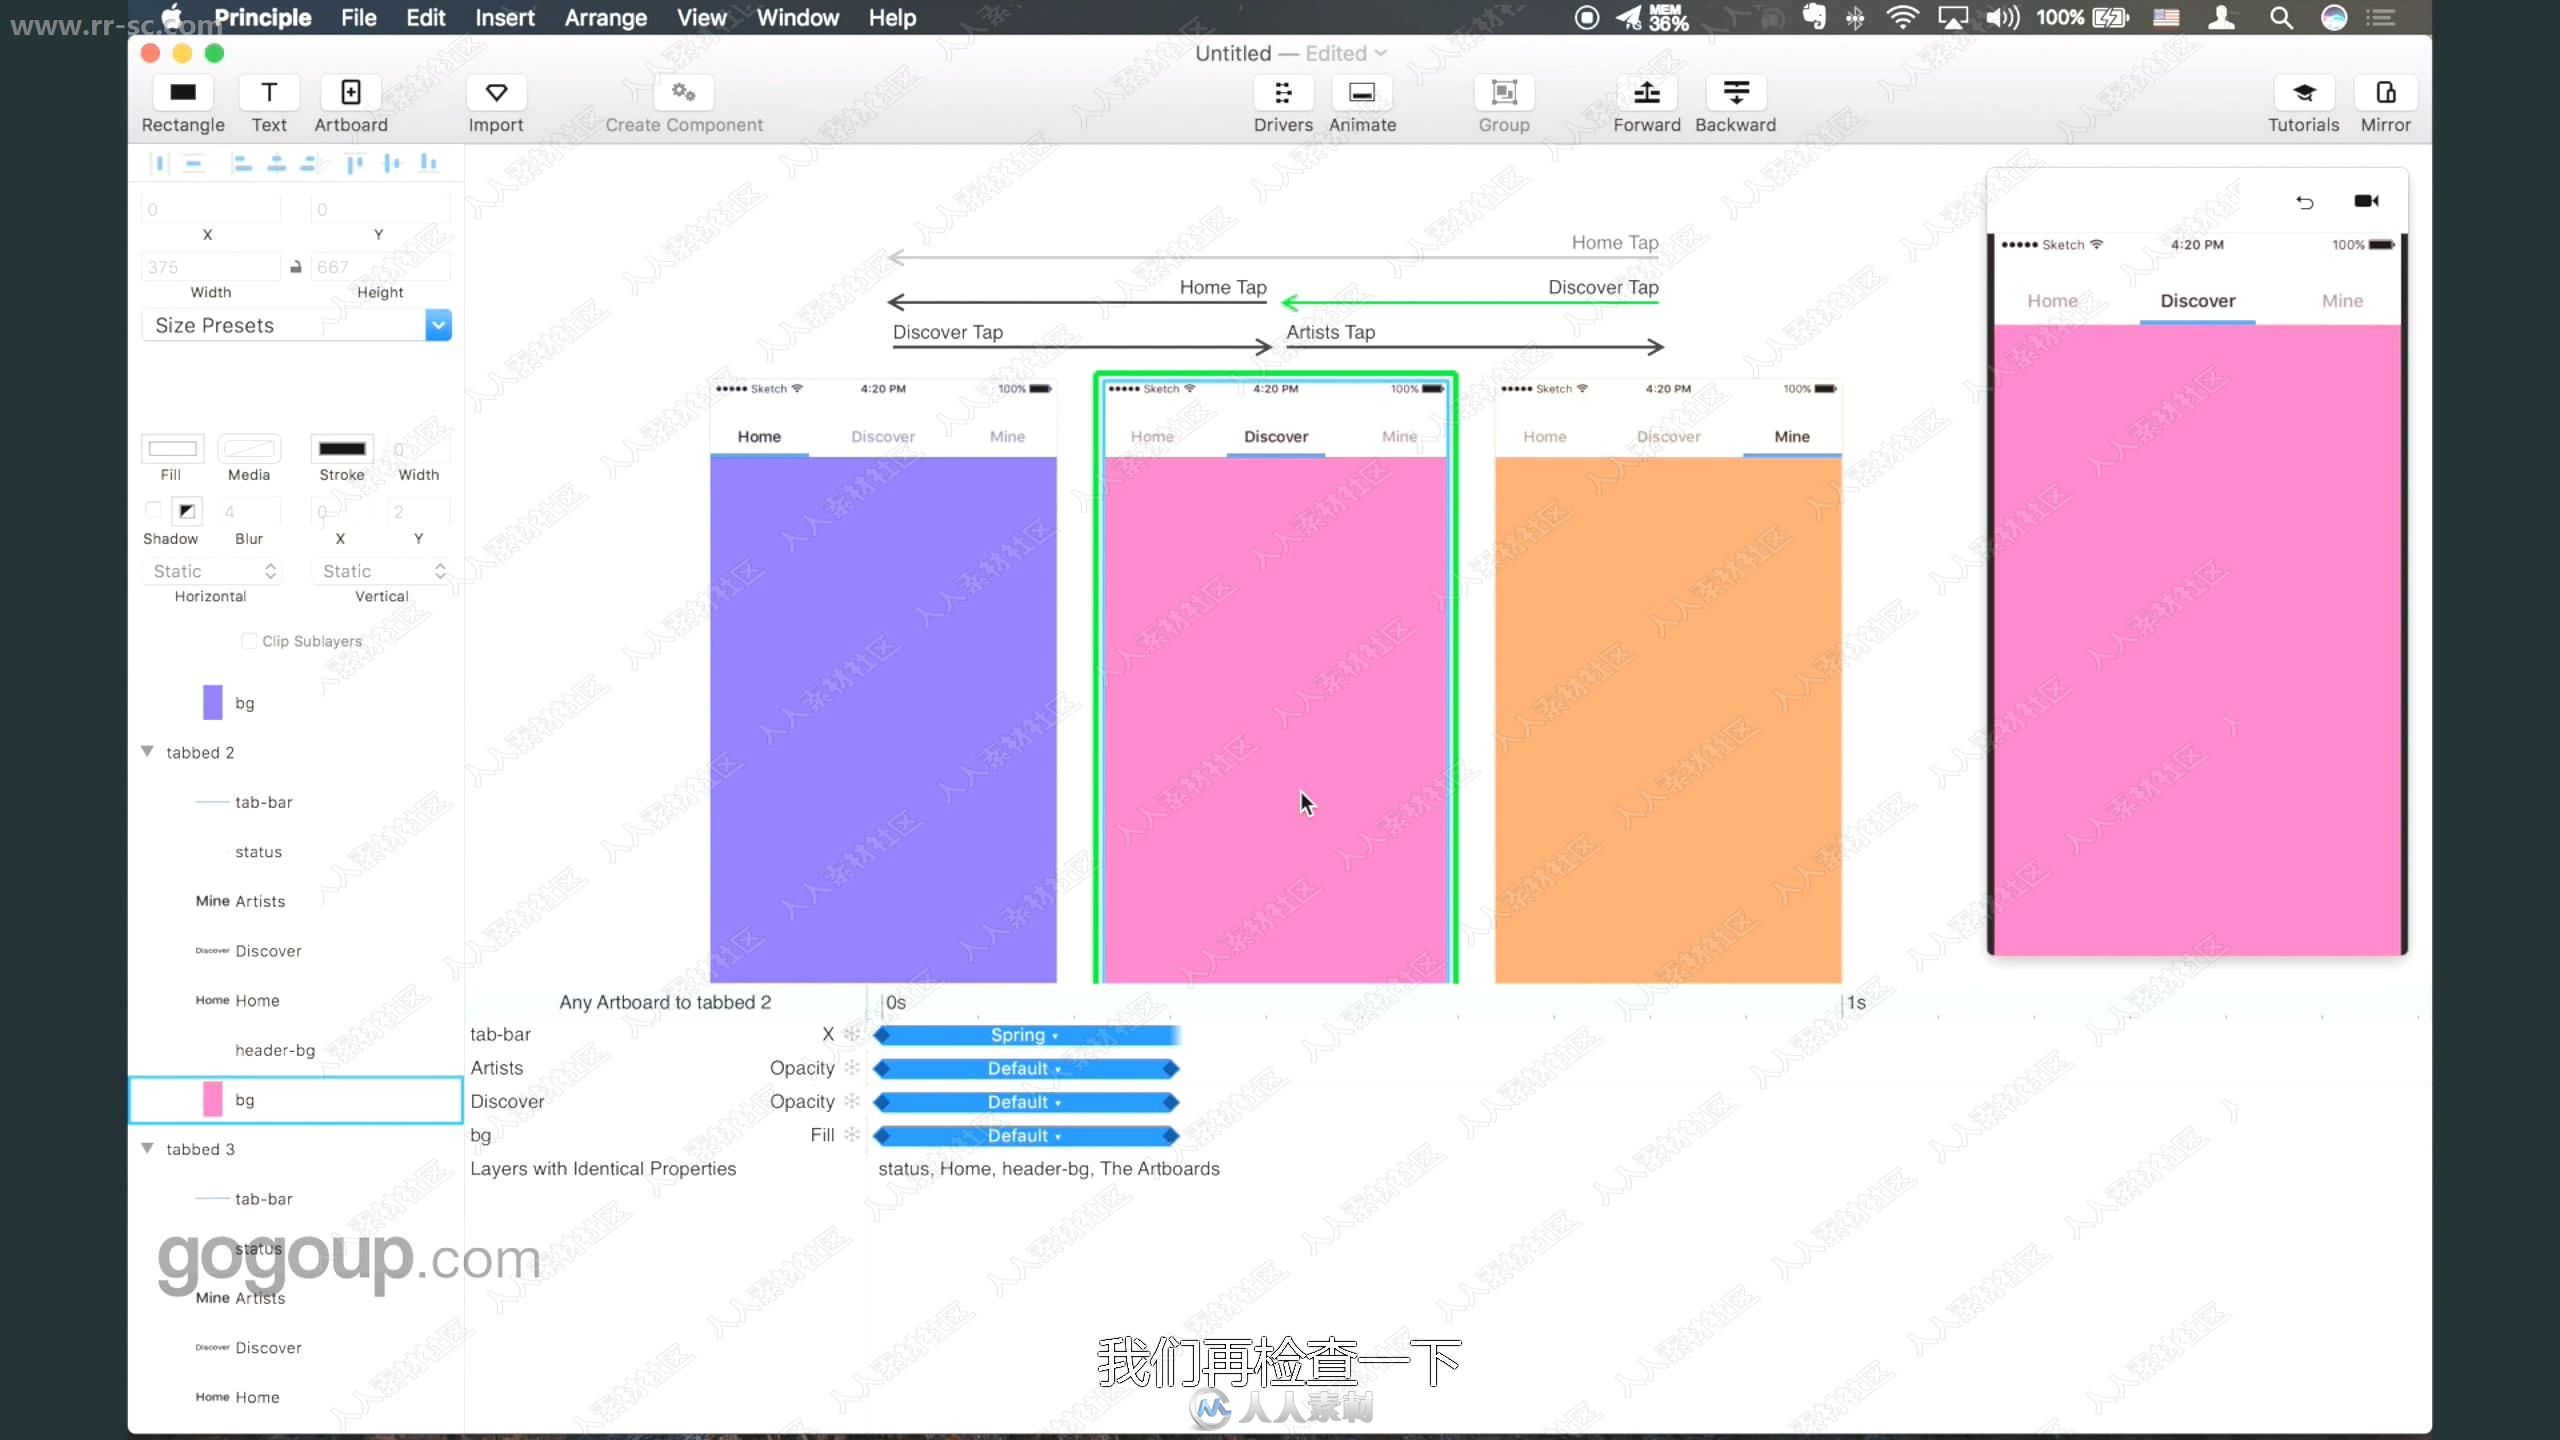
Task: Expand the tabbed 2 layer group
Action: pyautogui.click(x=146, y=751)
